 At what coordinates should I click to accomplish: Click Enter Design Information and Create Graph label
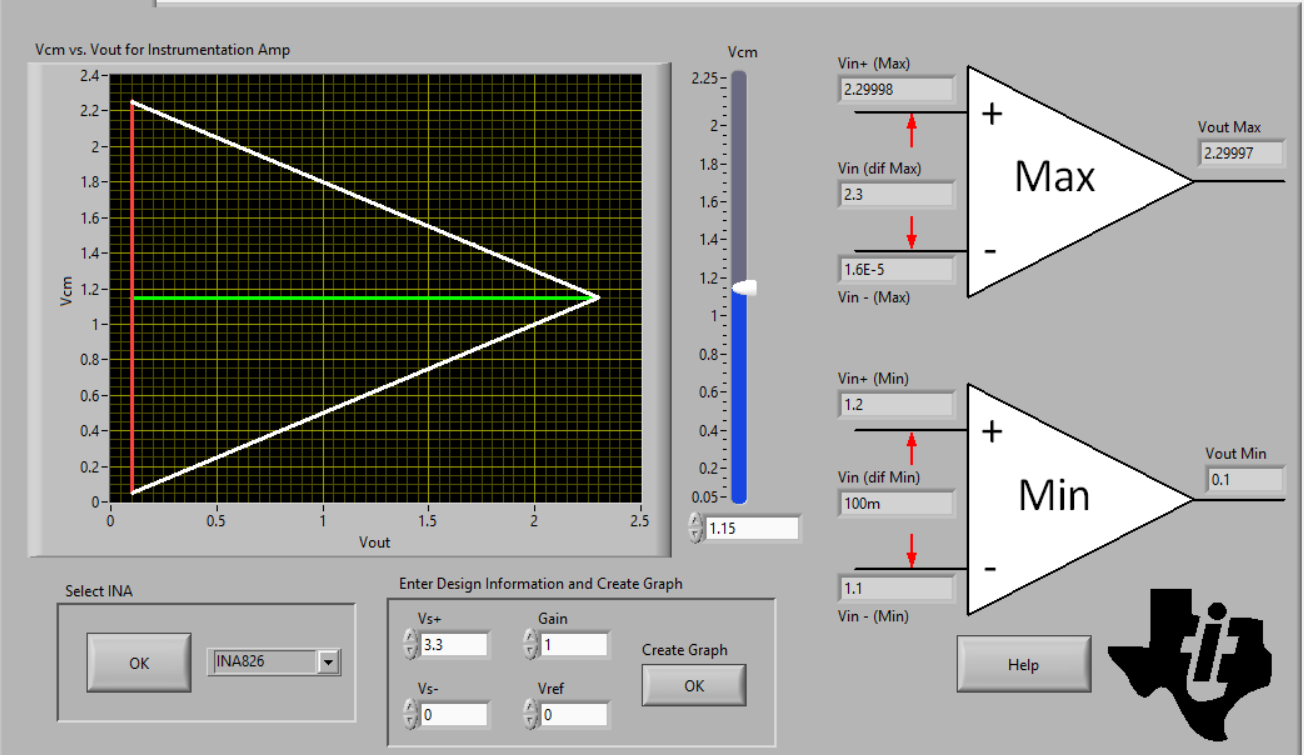click(x=541, y=583)
